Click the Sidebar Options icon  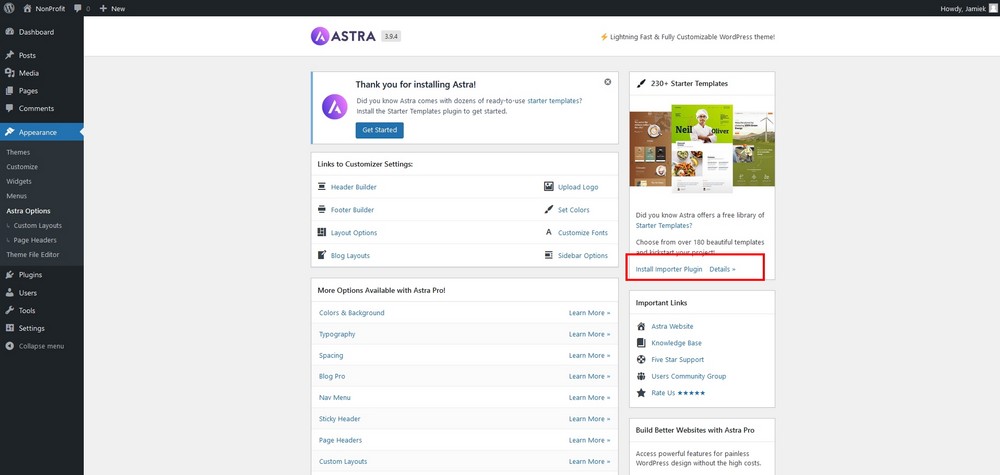[x=548, y=255]
